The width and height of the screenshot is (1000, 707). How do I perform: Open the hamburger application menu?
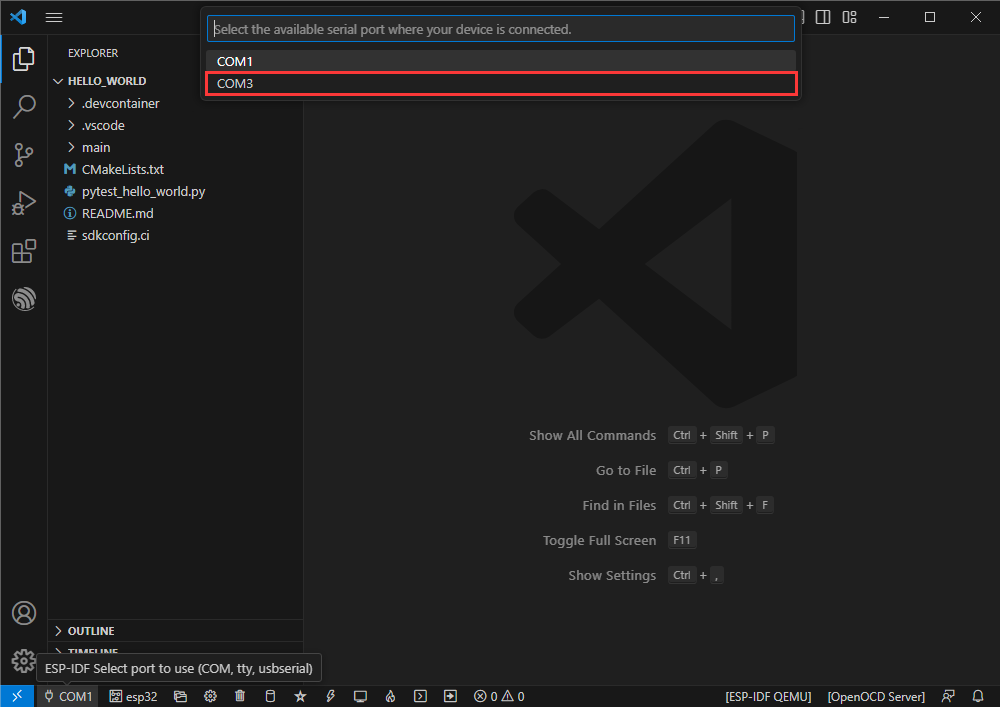coord(54,17)
